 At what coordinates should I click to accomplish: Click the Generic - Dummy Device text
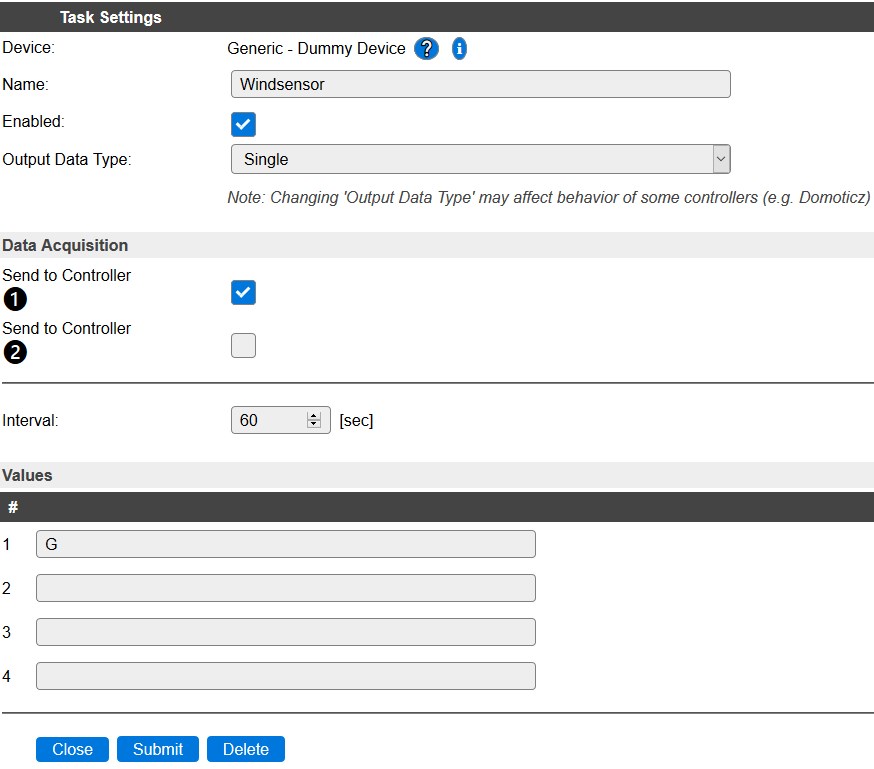tap(316, 48)
